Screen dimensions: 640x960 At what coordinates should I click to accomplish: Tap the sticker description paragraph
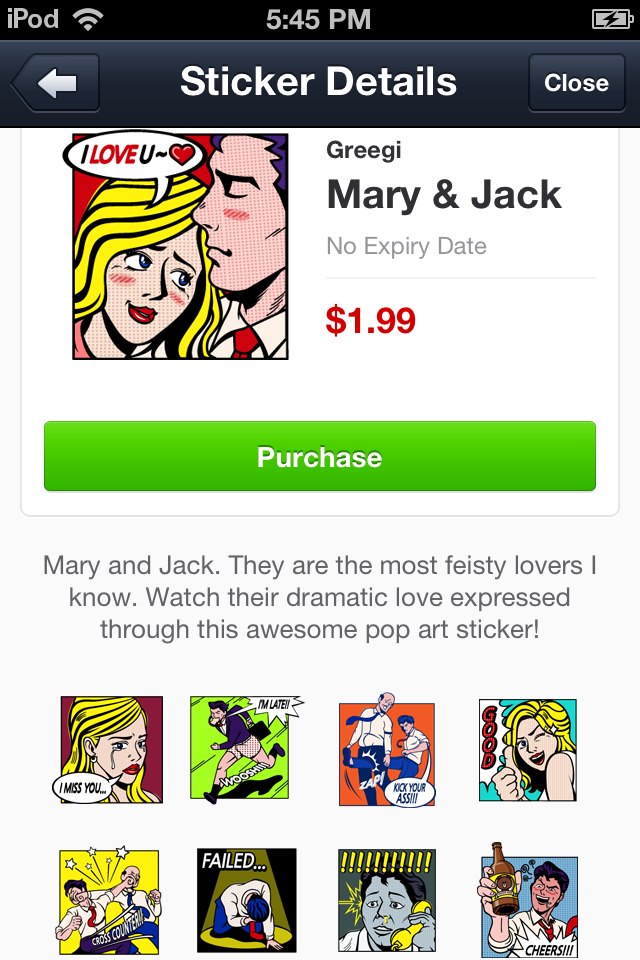coord(320,597)
